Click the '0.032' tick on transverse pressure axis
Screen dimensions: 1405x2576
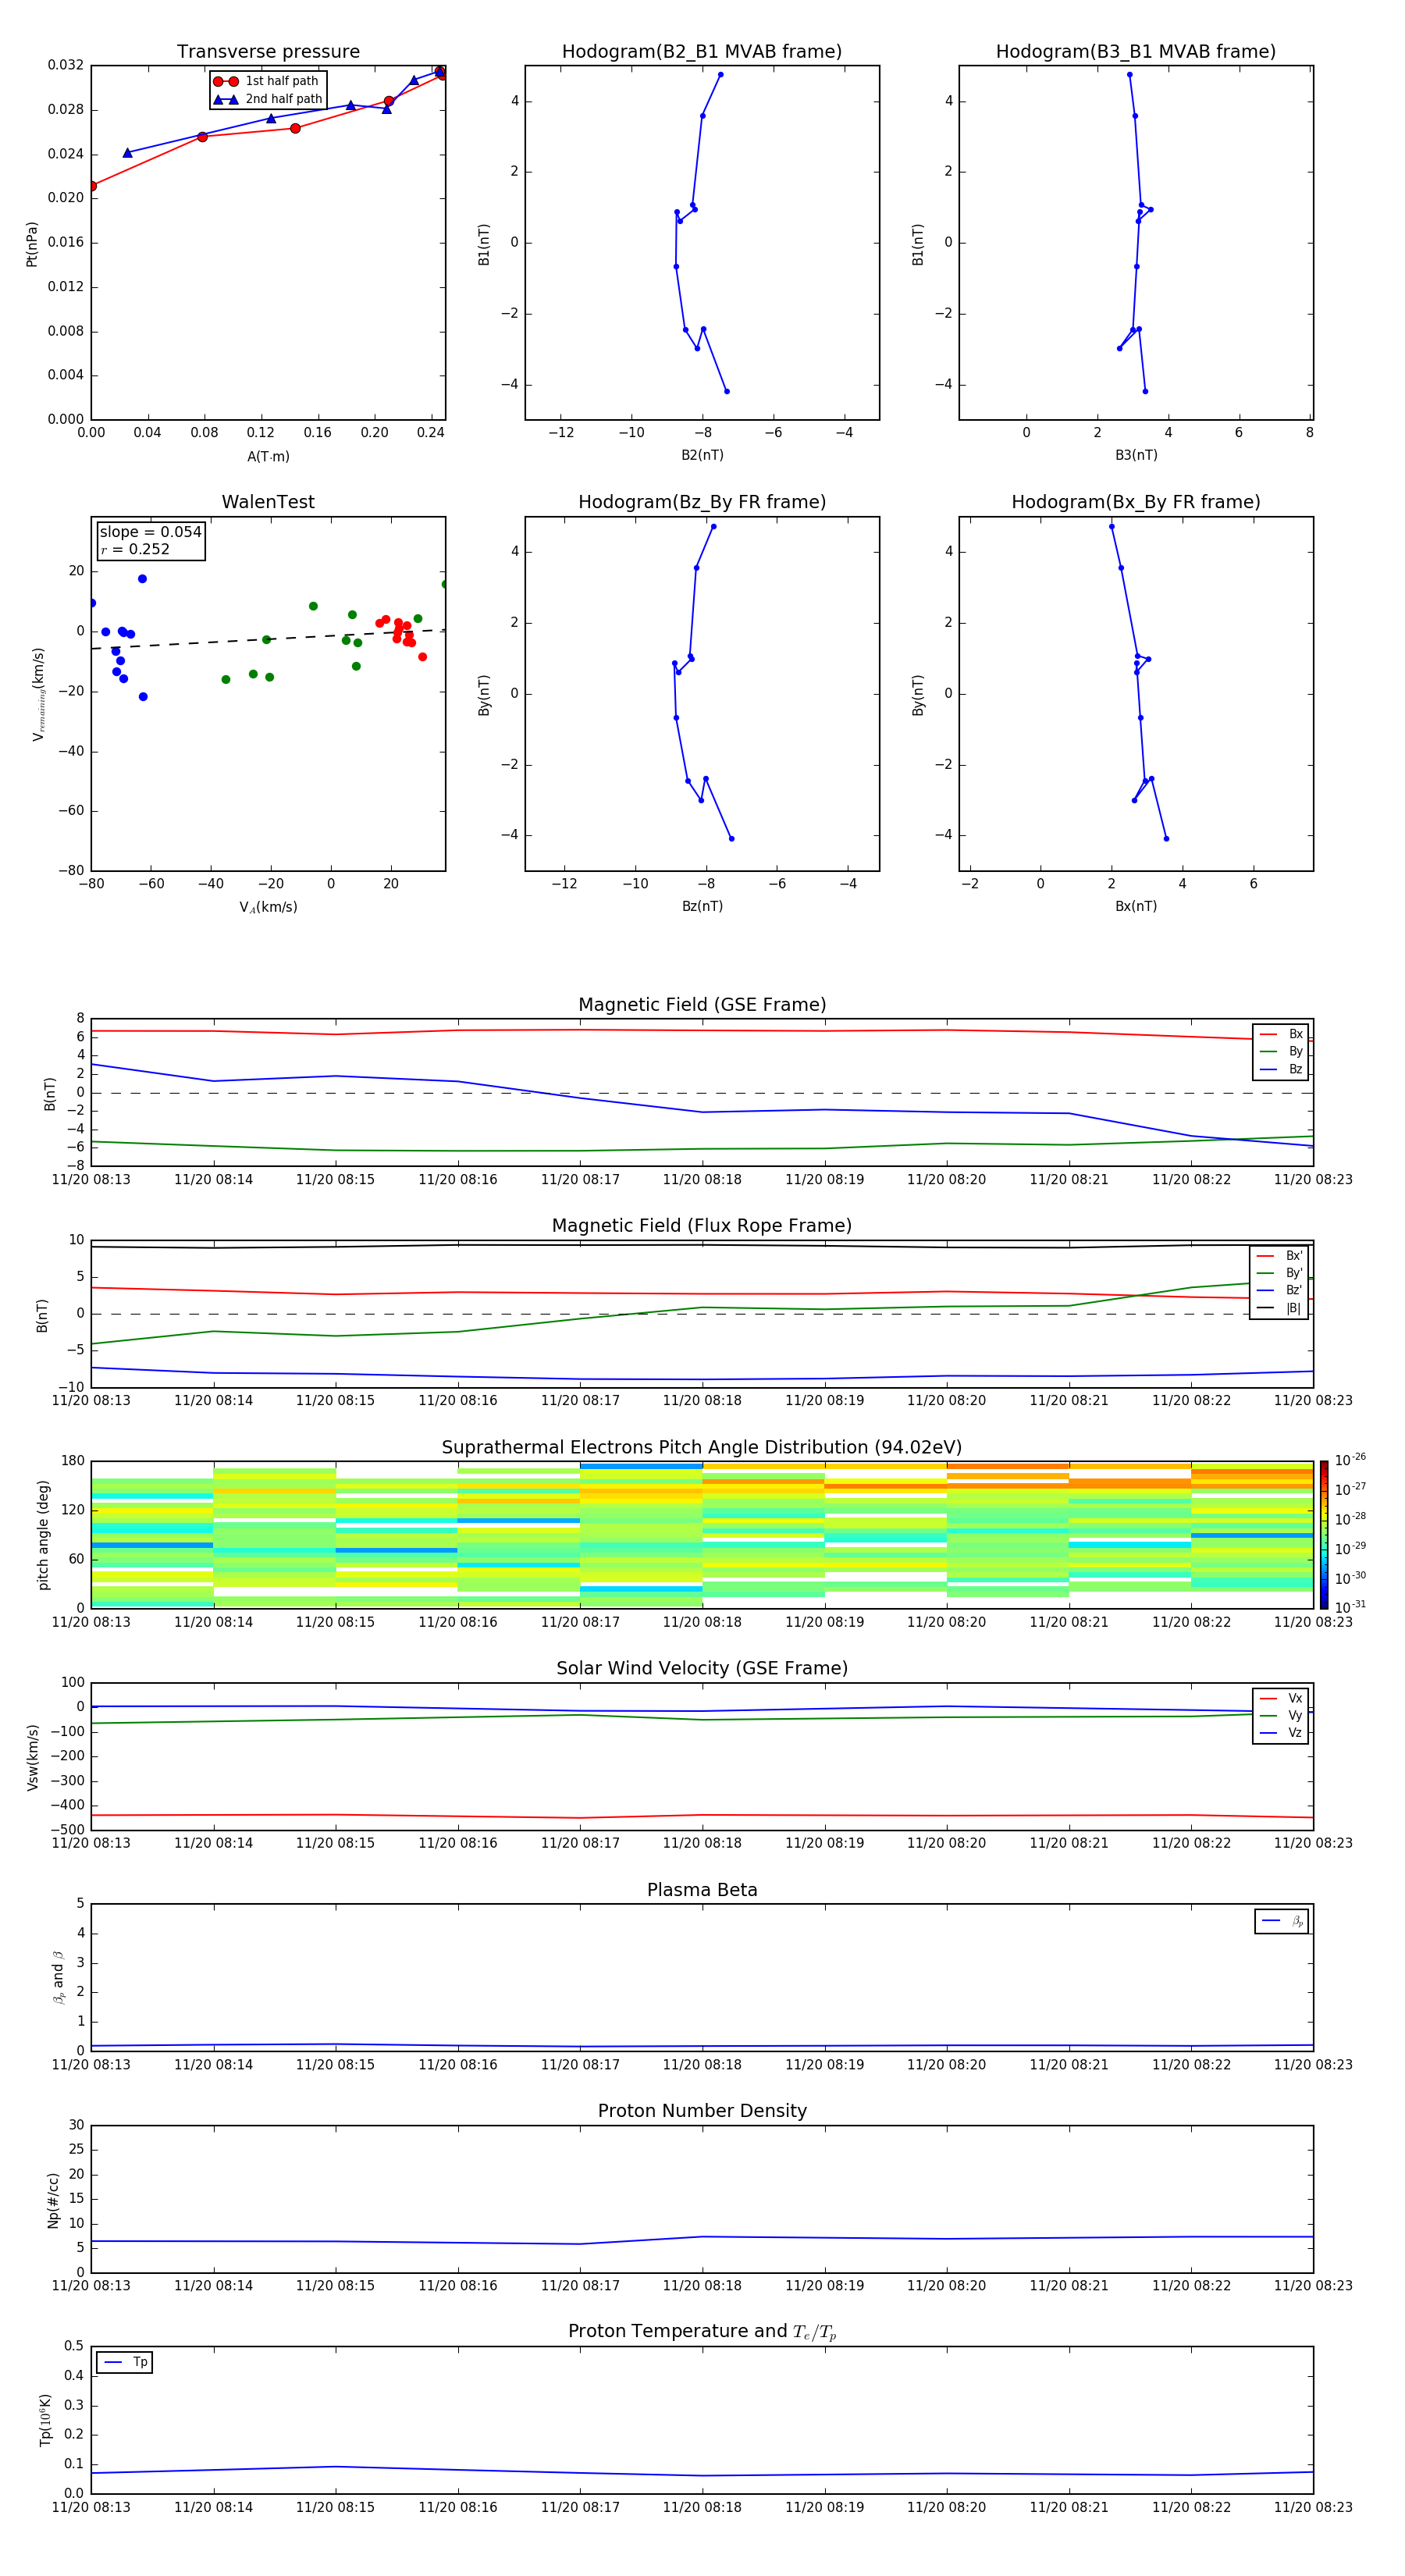[x=66, y=65]
